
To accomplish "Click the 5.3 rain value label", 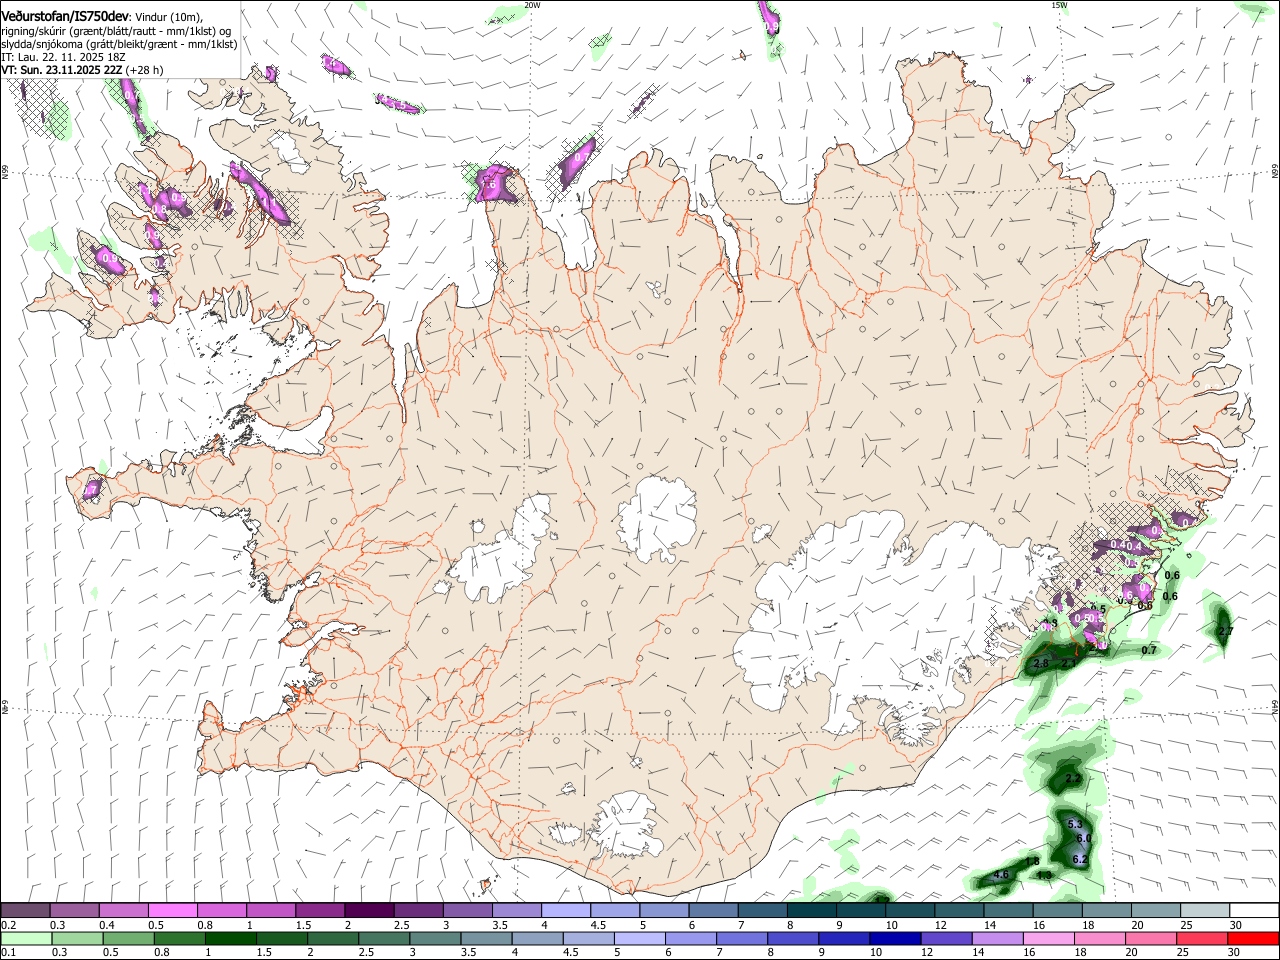I will 1075,824.
